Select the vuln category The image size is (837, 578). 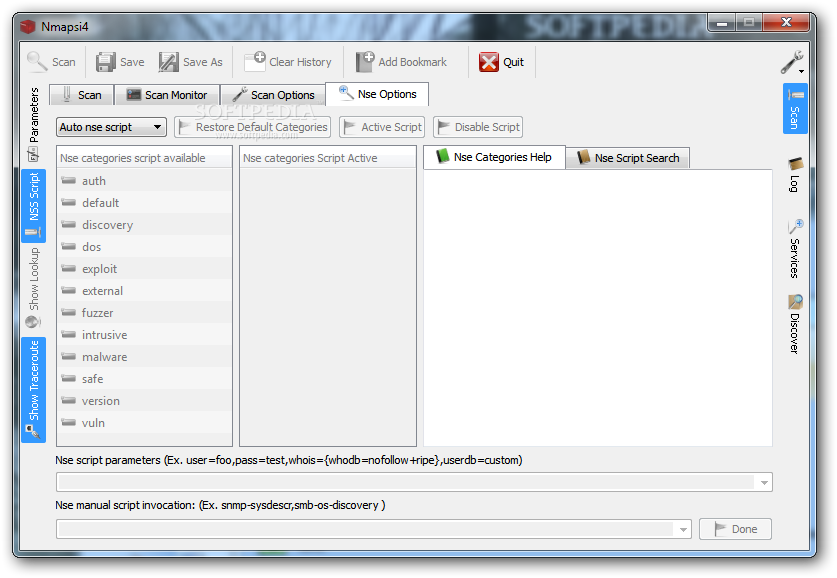tap(144, 423)
